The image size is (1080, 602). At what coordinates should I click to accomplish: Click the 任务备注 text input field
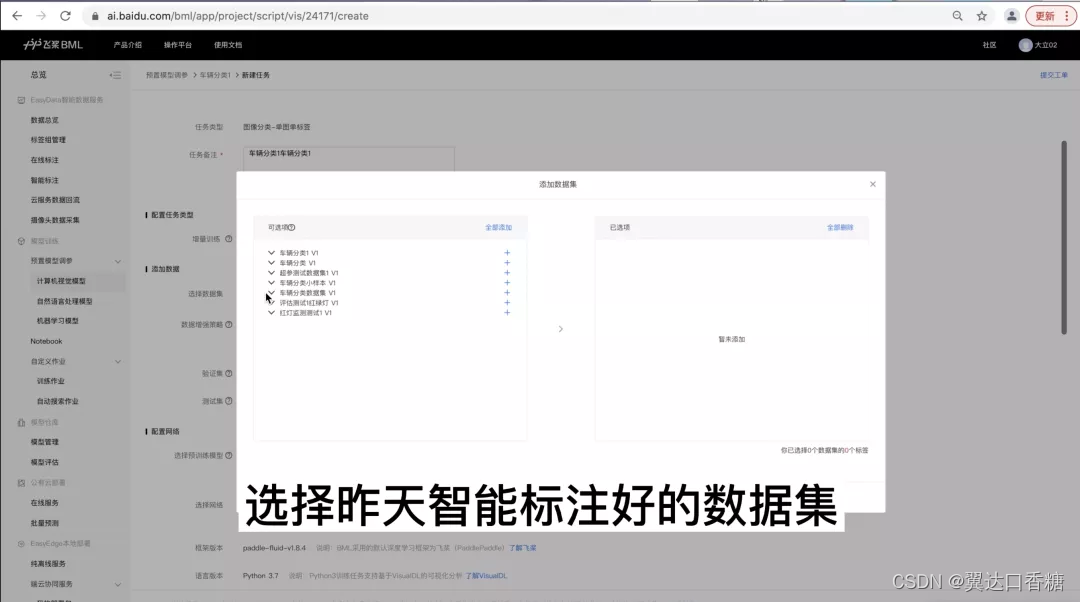click(350, 158)
